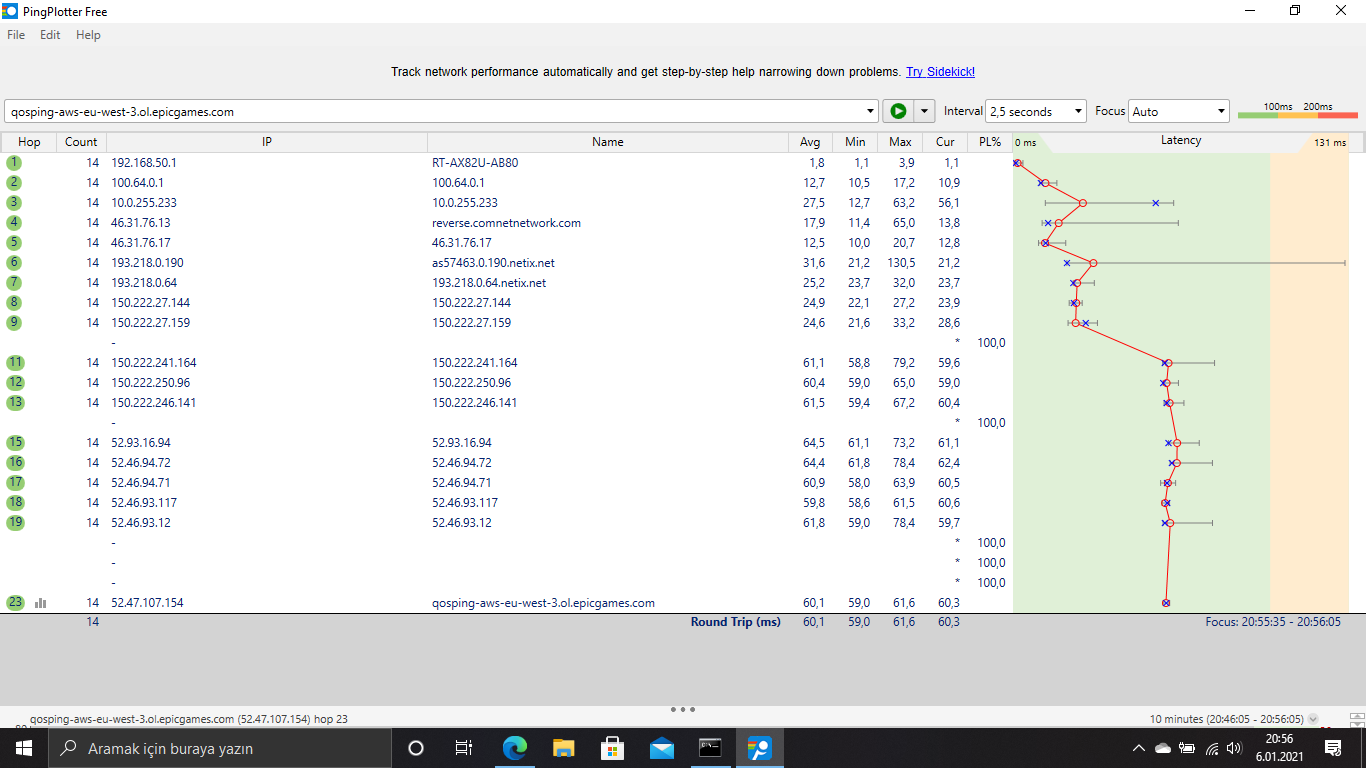Click the Avg column header
This screenshot has width=1366, height=768.
[x=810, y=142]
